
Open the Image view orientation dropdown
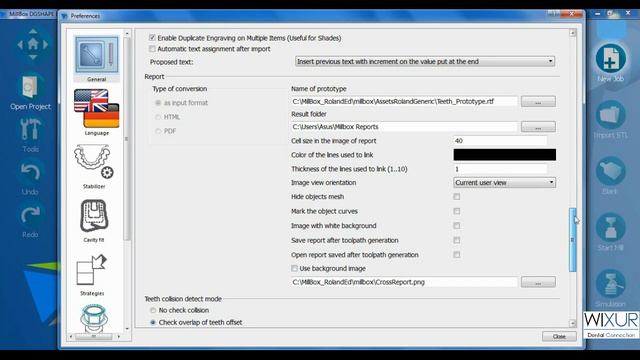tap(504, 182)
